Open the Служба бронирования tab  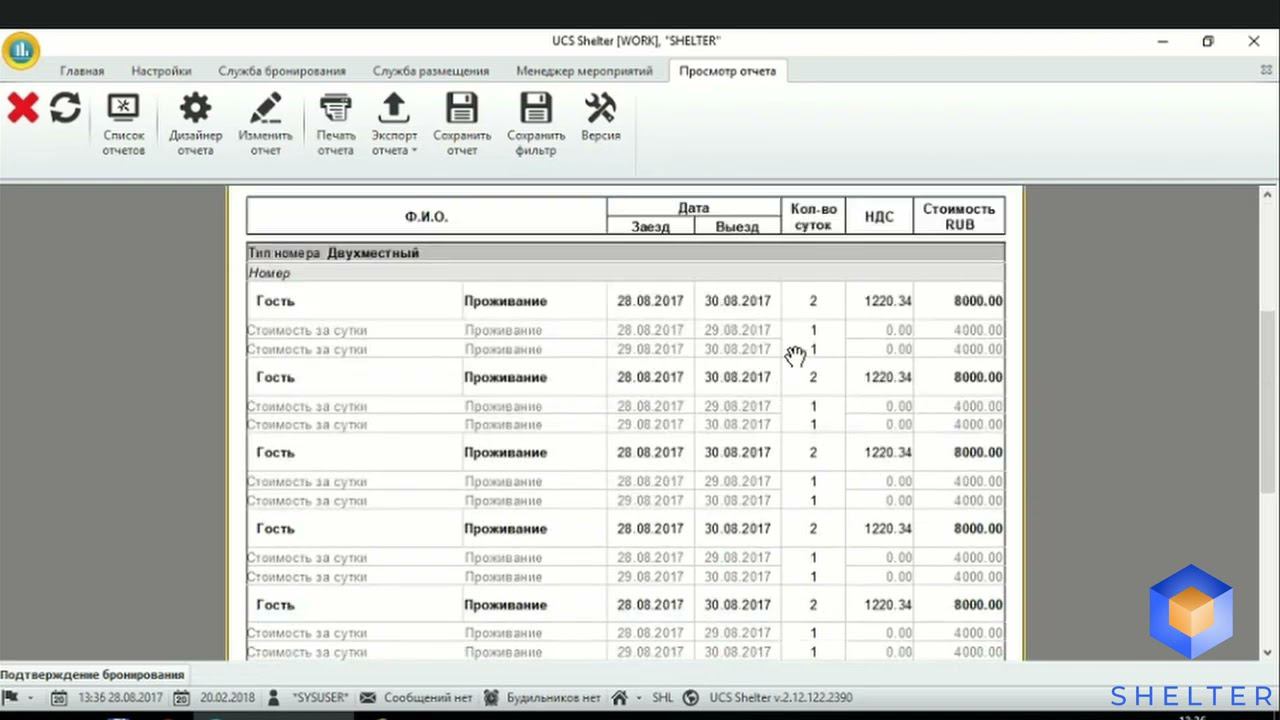click(282, 71)
